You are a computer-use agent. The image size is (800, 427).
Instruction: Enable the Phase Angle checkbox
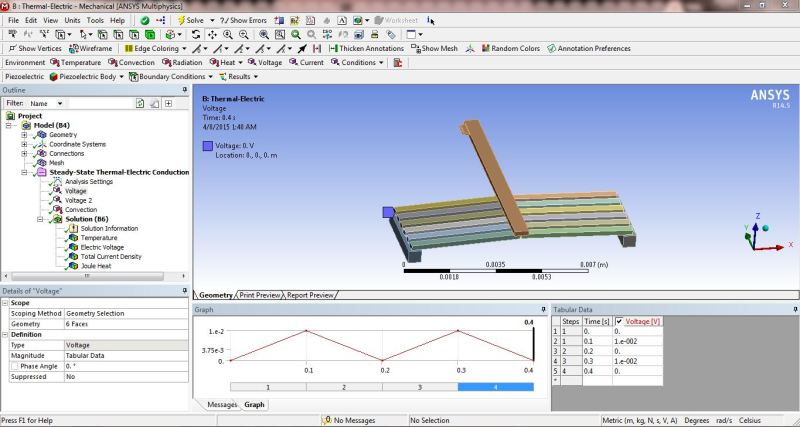(15, 366)
